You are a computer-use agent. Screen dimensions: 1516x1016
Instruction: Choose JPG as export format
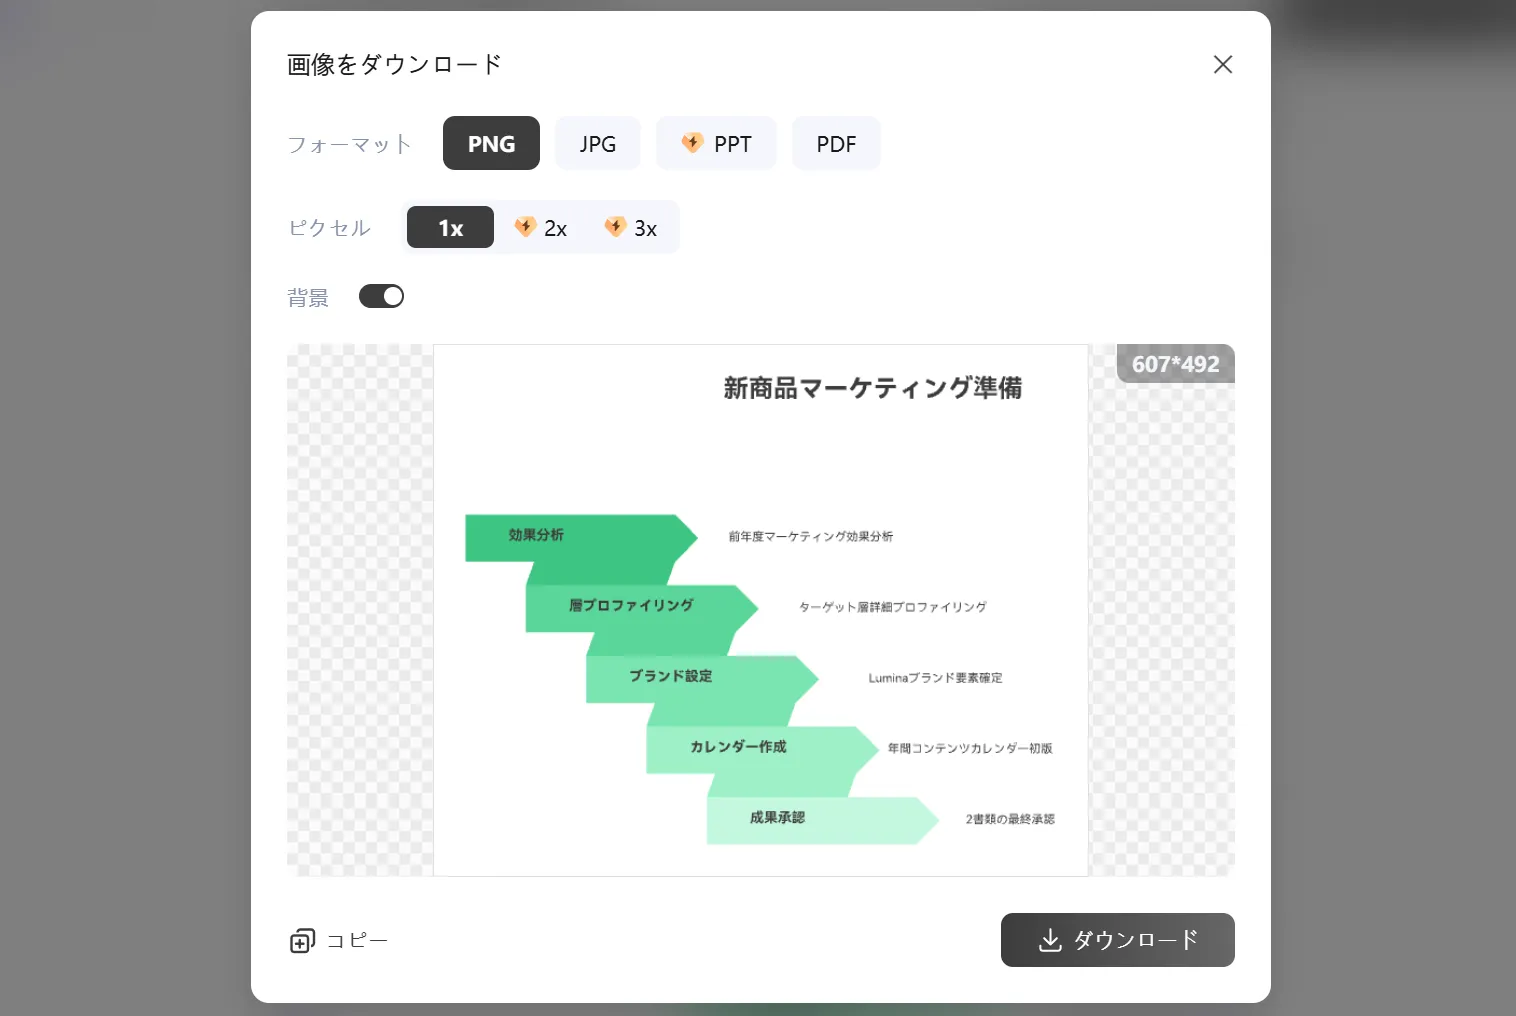tap(597, 144)
